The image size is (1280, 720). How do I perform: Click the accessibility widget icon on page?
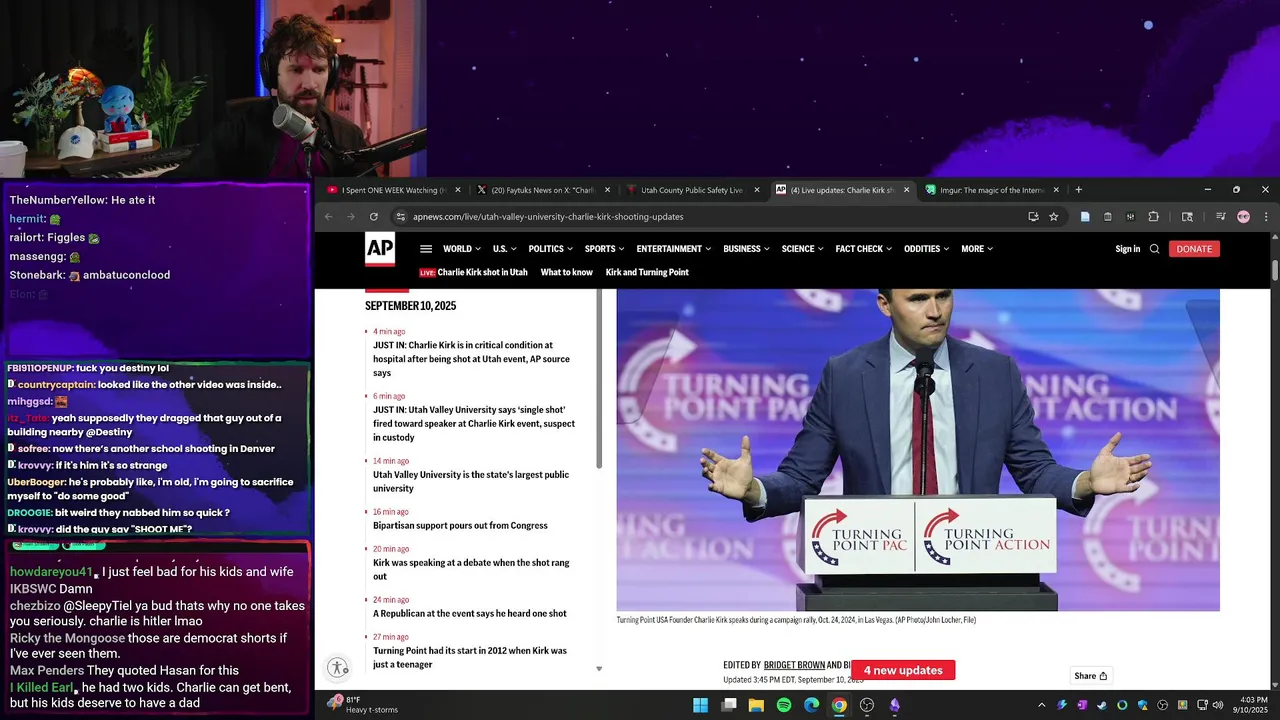coord(338,668)
